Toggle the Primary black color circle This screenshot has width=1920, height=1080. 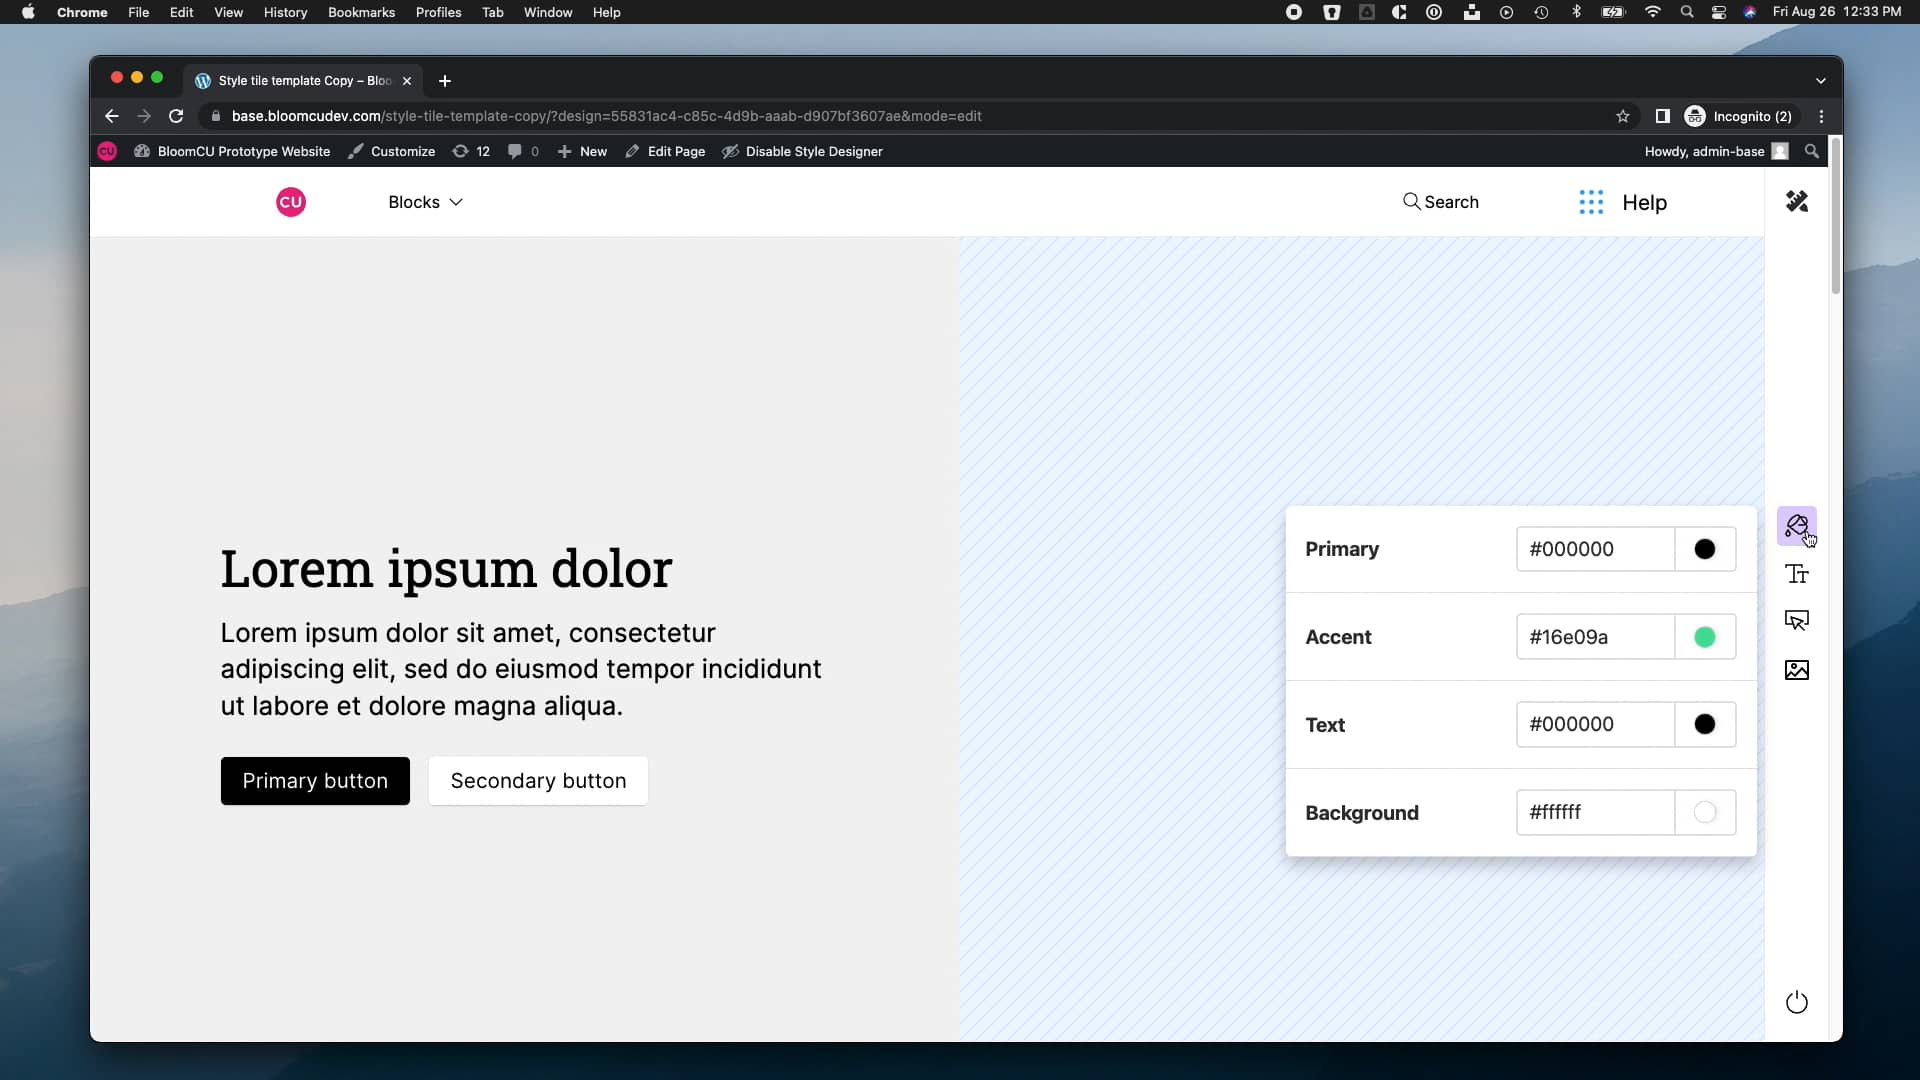coord(1704,549)
